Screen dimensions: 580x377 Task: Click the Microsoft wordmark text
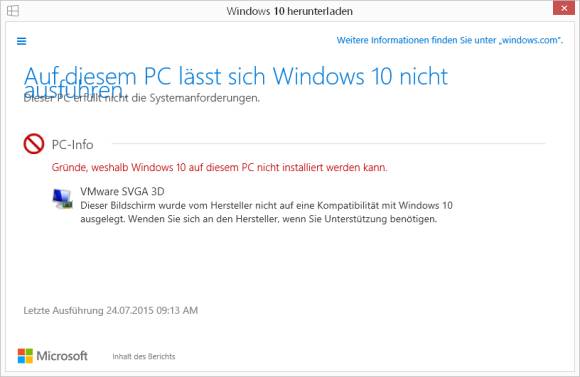(x=62, y=356)
